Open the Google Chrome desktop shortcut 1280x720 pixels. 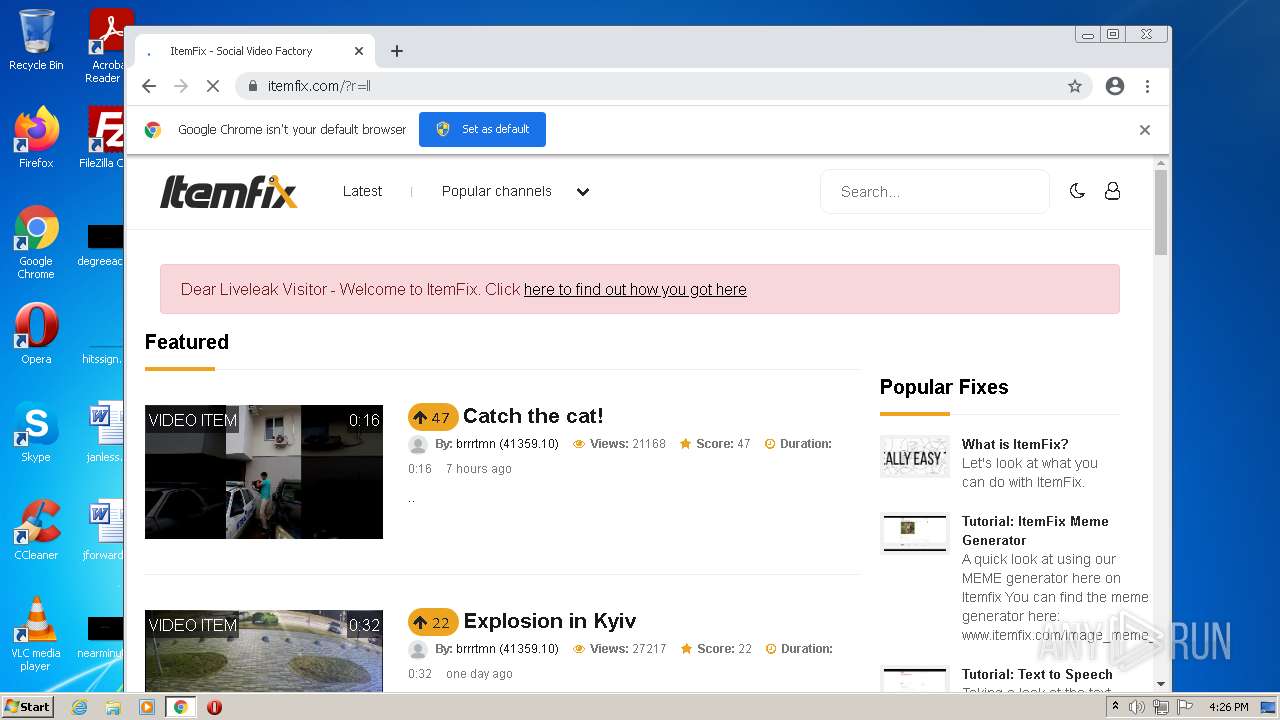point(36,242)
